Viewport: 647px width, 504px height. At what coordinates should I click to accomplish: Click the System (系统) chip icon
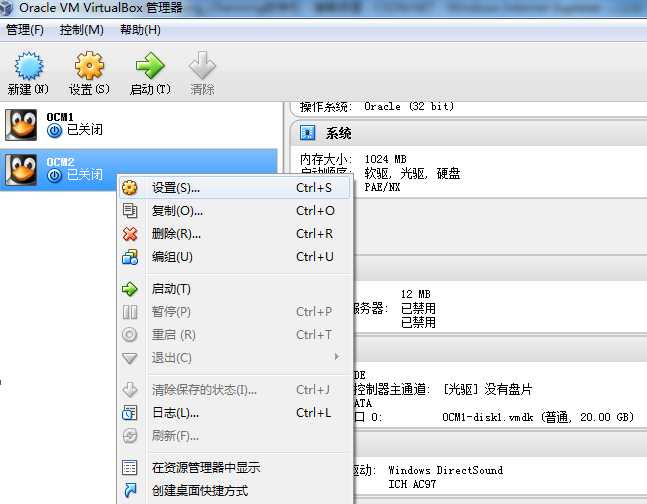pos(308,133)
